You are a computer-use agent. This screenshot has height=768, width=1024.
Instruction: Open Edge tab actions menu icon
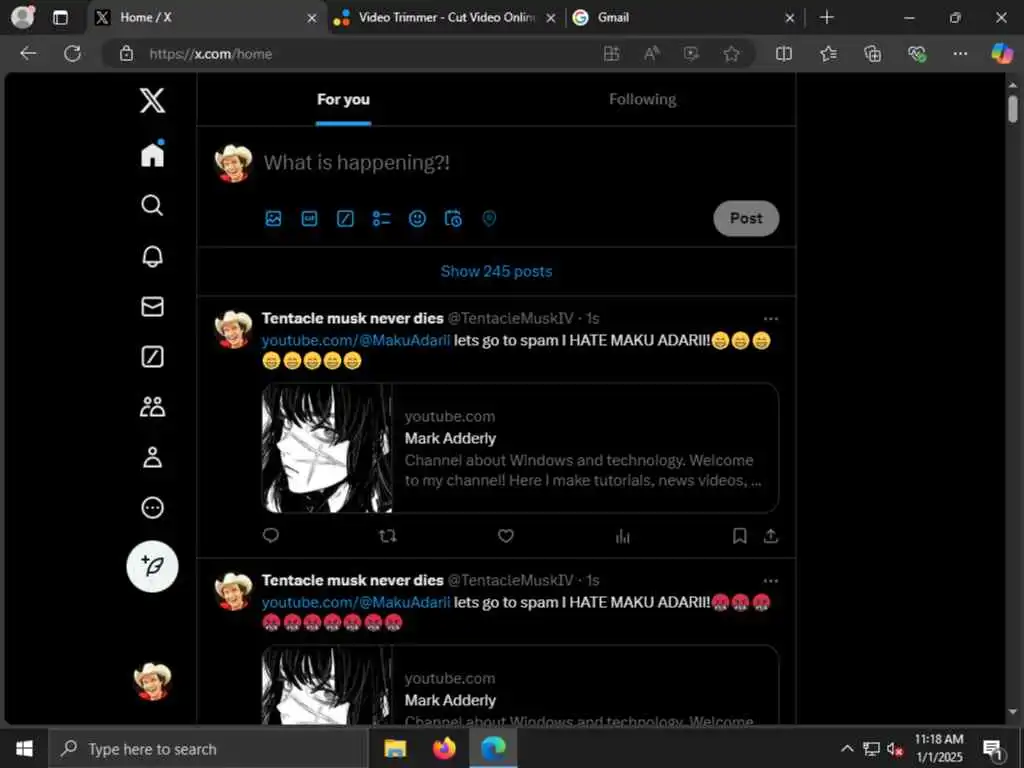[x=60, y=18]
